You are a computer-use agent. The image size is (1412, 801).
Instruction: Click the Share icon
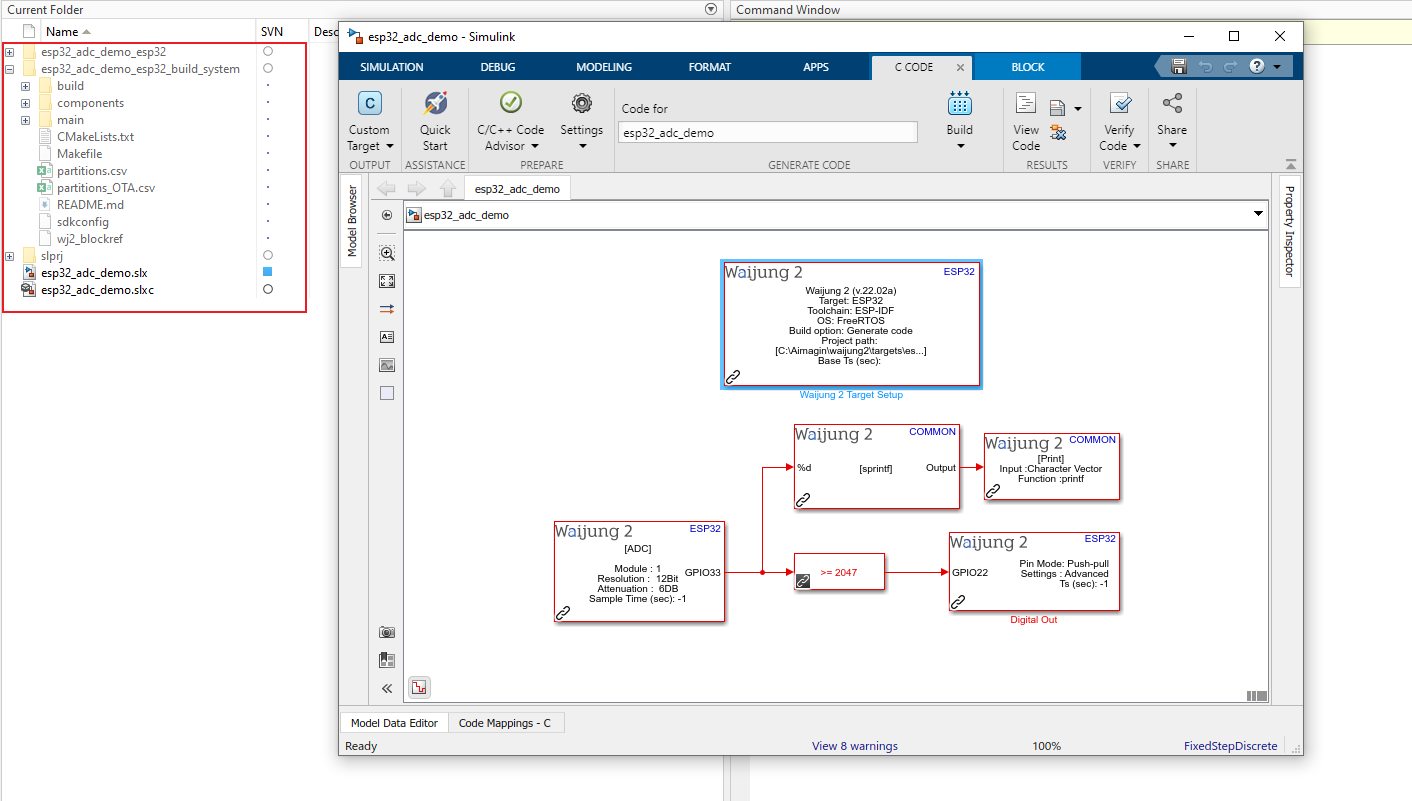click(x=1172, y=104)
